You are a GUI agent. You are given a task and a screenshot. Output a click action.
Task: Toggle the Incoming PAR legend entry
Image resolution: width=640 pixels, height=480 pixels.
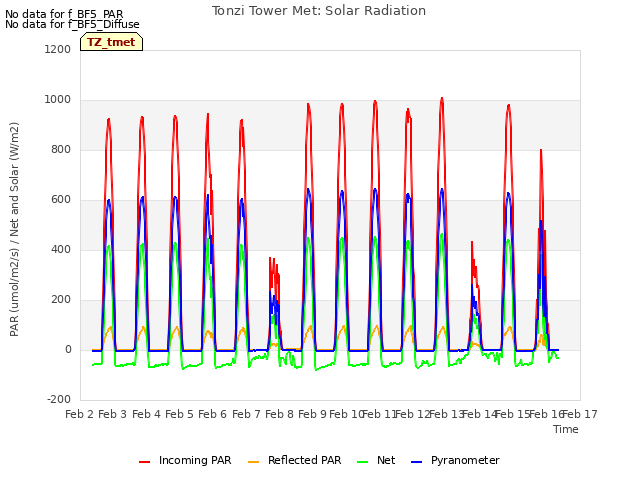185,460
